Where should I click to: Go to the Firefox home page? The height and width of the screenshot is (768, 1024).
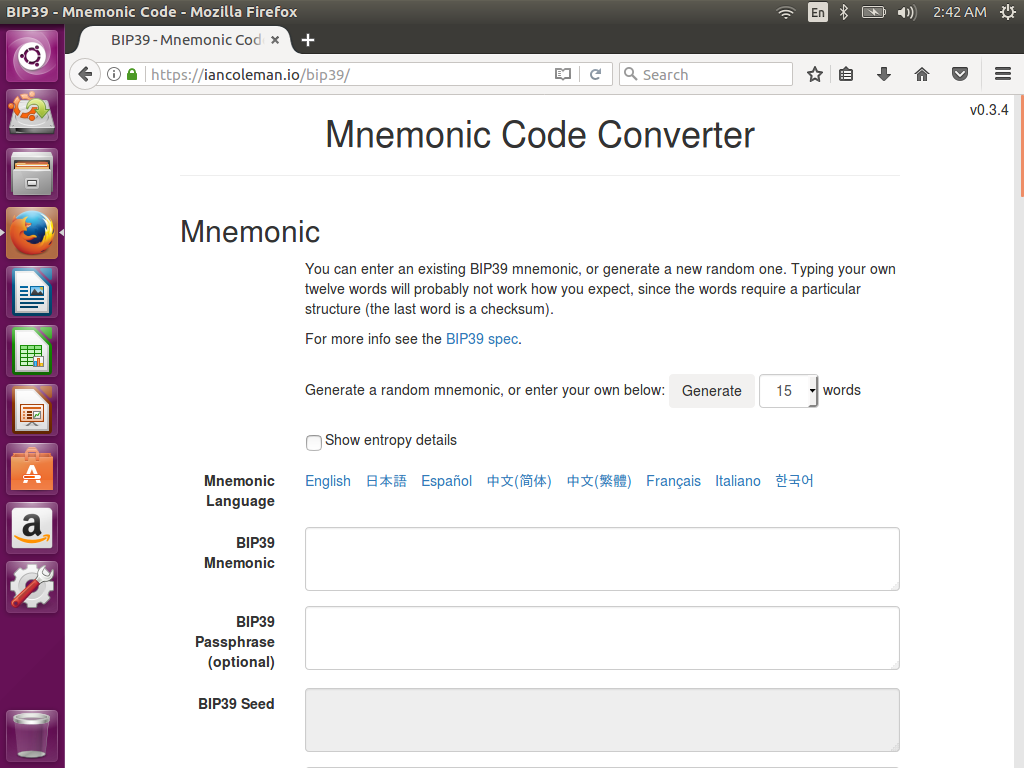[x=921, y=73]
